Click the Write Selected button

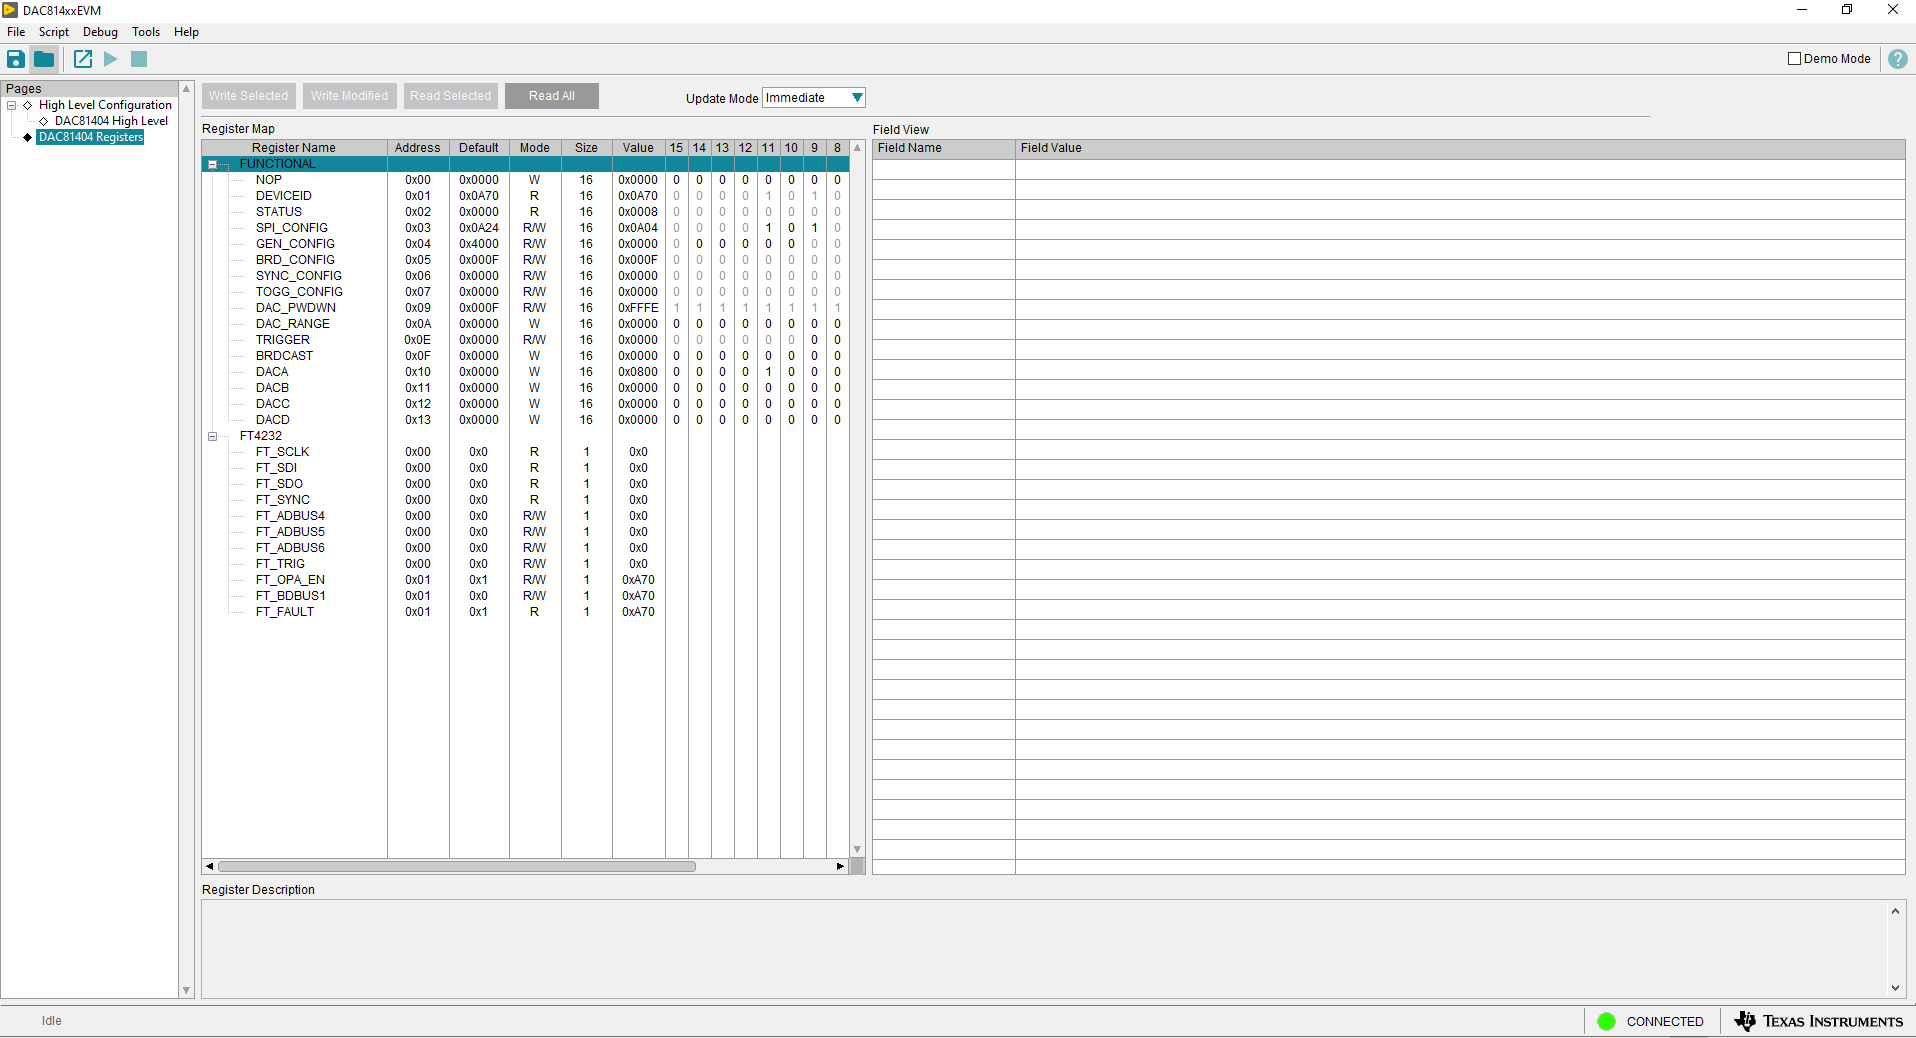(249, 96)
